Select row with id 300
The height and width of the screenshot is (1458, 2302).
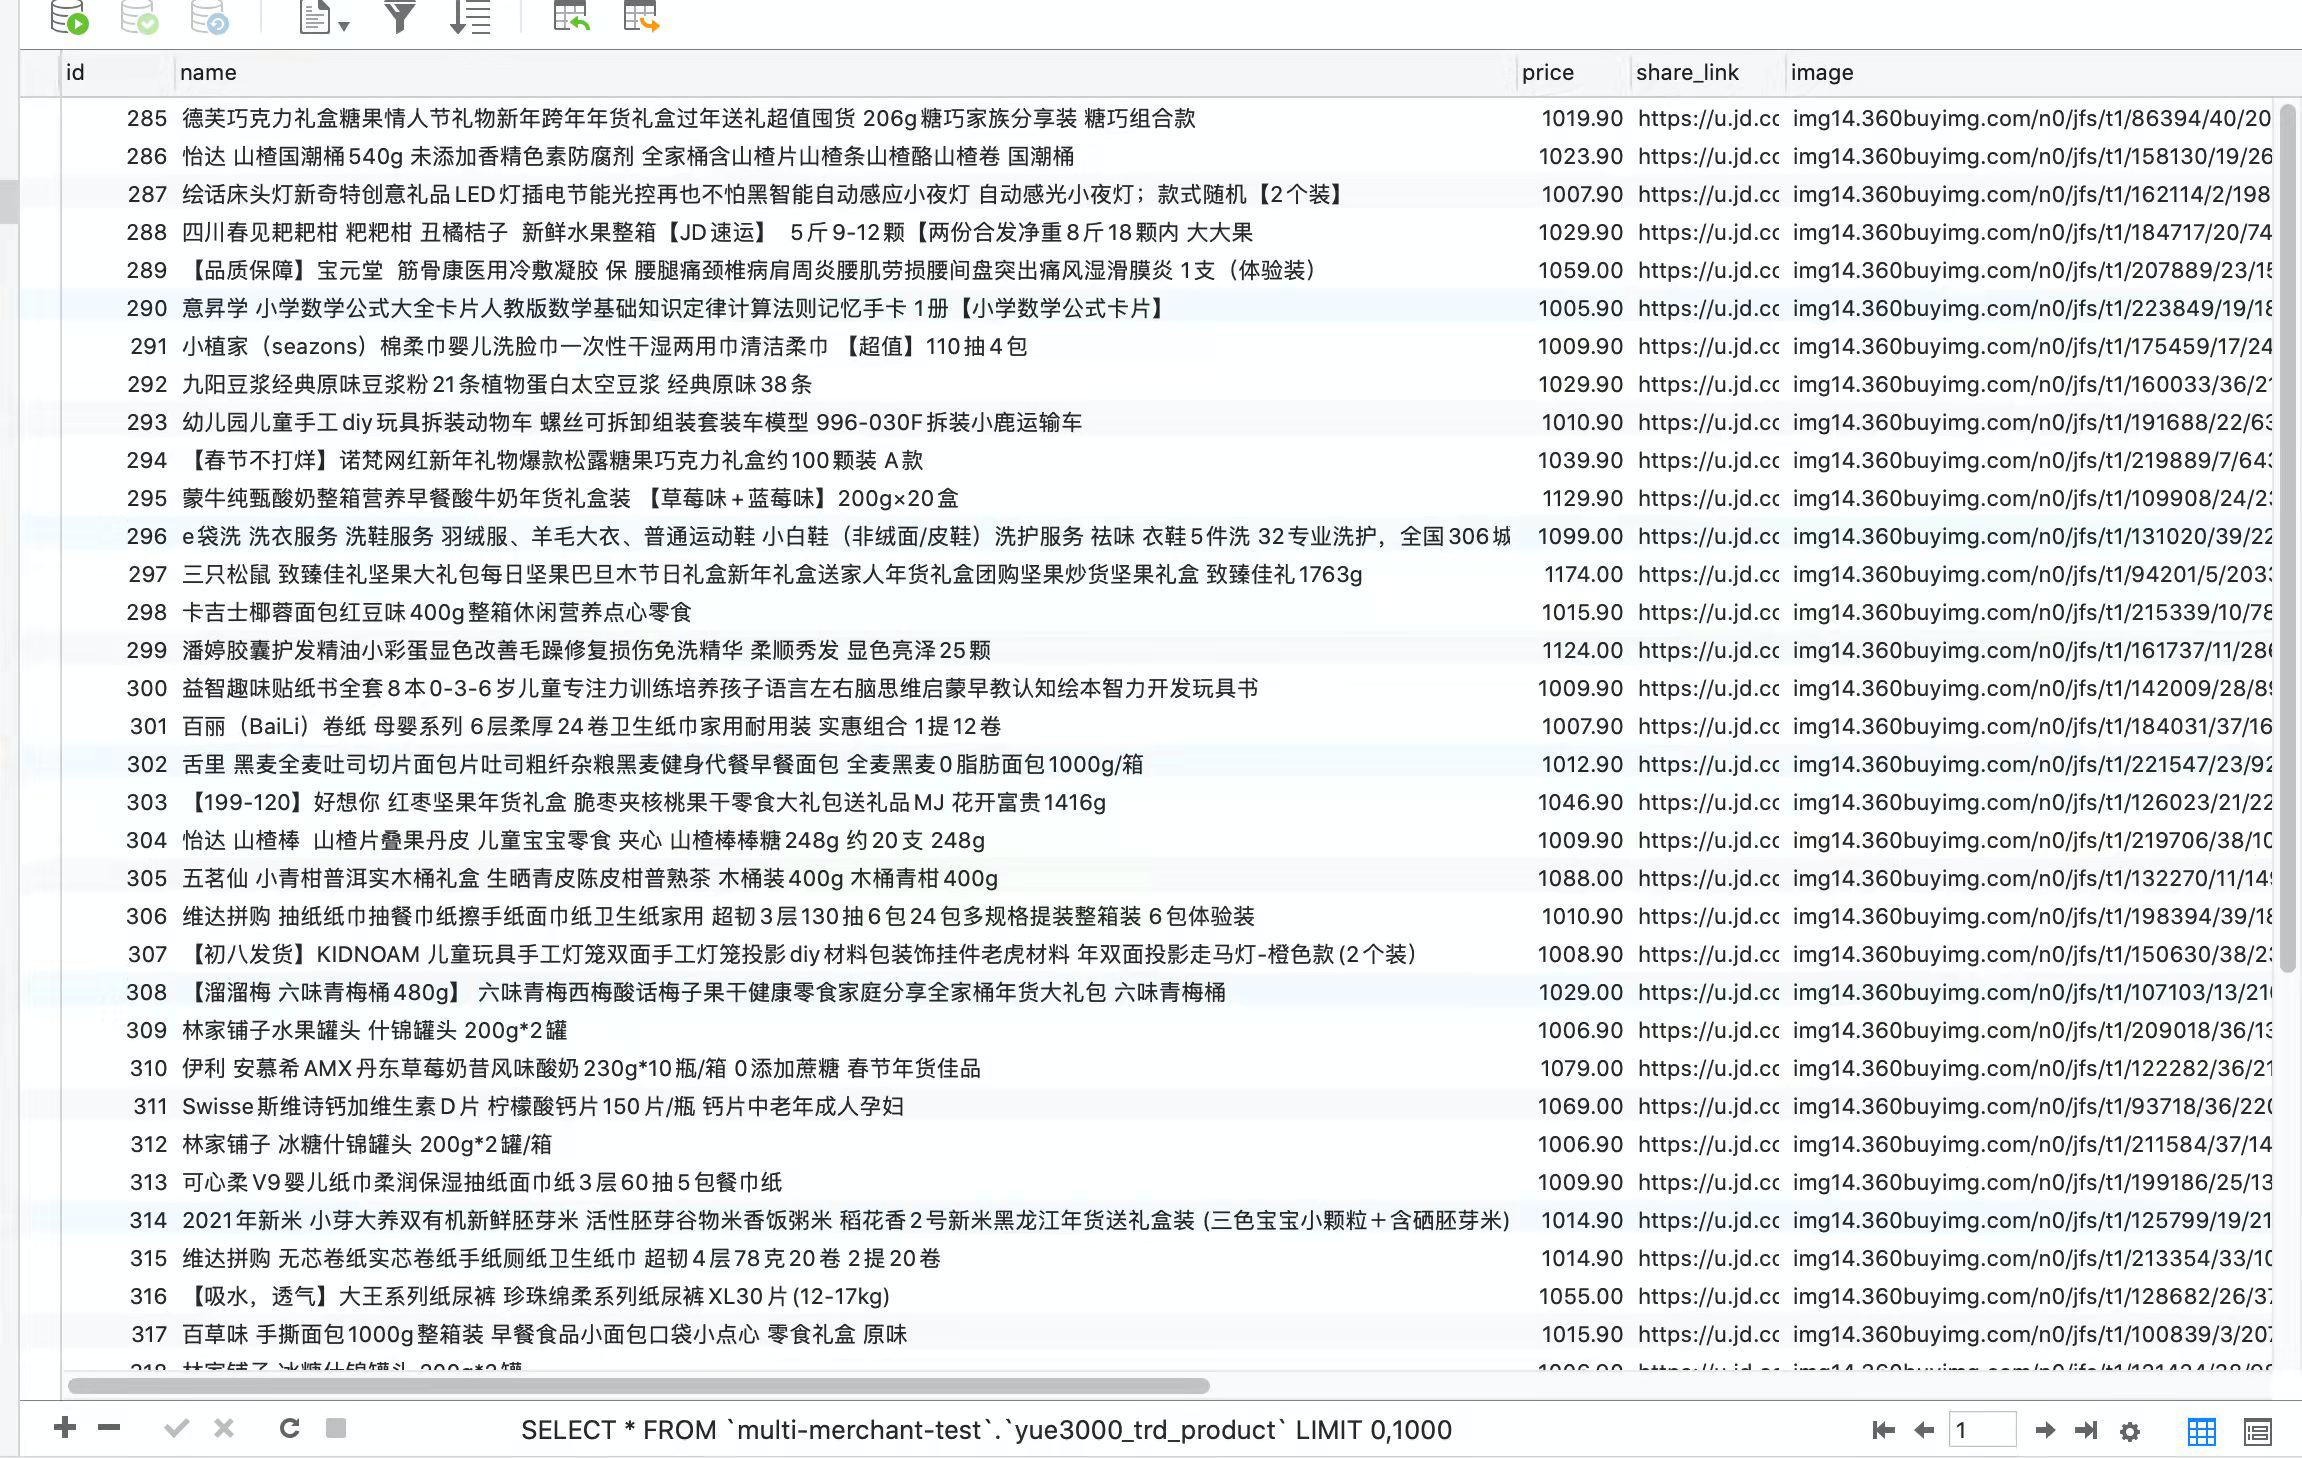147,688
